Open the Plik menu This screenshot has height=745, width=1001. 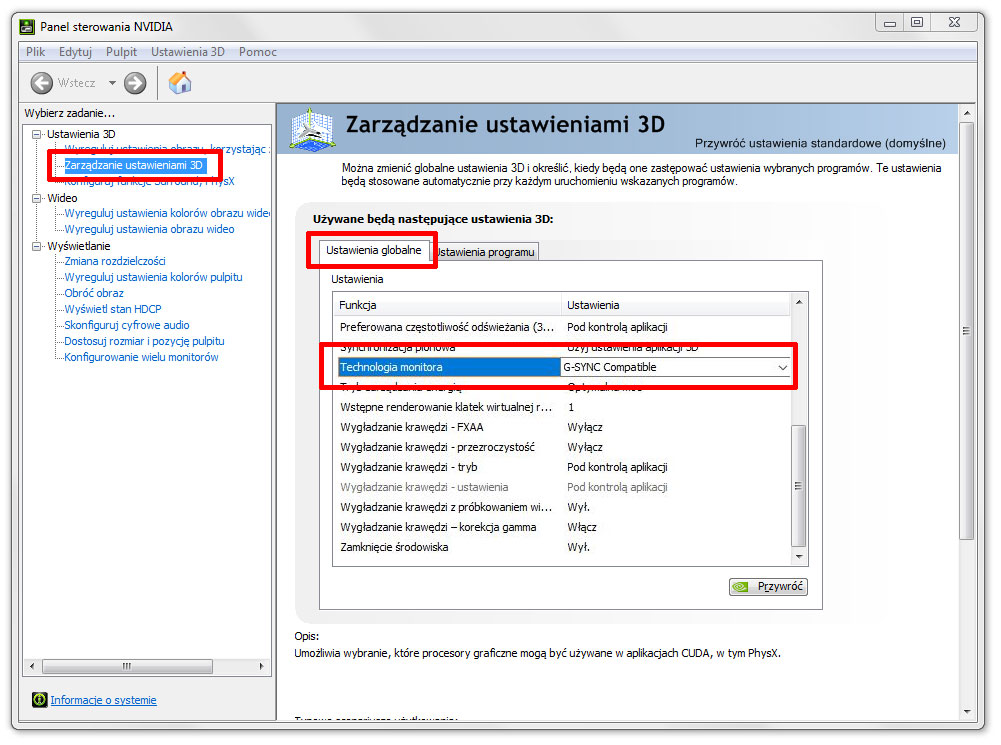pyautogui.click(x=35, y=52)
